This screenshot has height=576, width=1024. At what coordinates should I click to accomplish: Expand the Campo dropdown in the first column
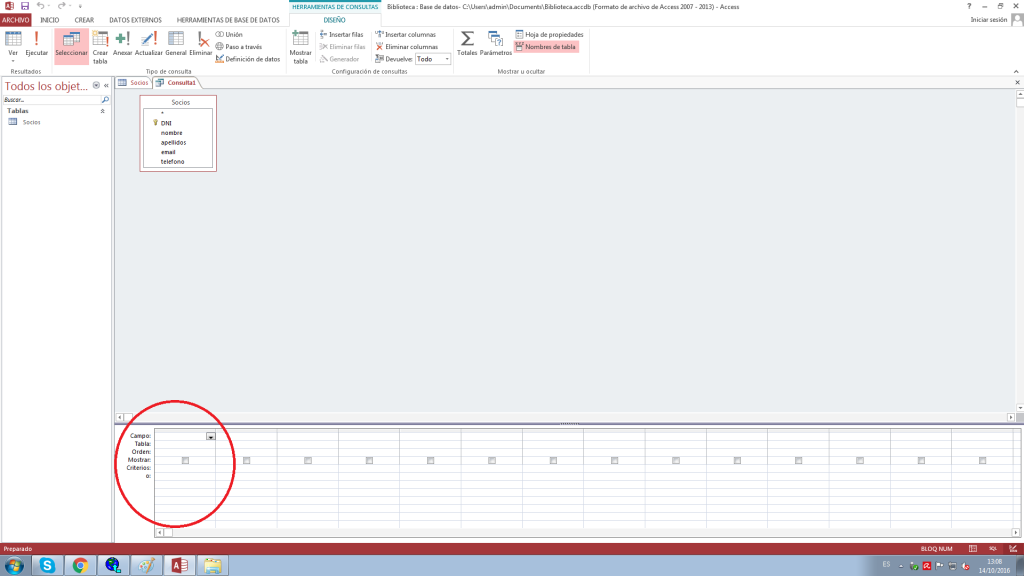[210, 436]
